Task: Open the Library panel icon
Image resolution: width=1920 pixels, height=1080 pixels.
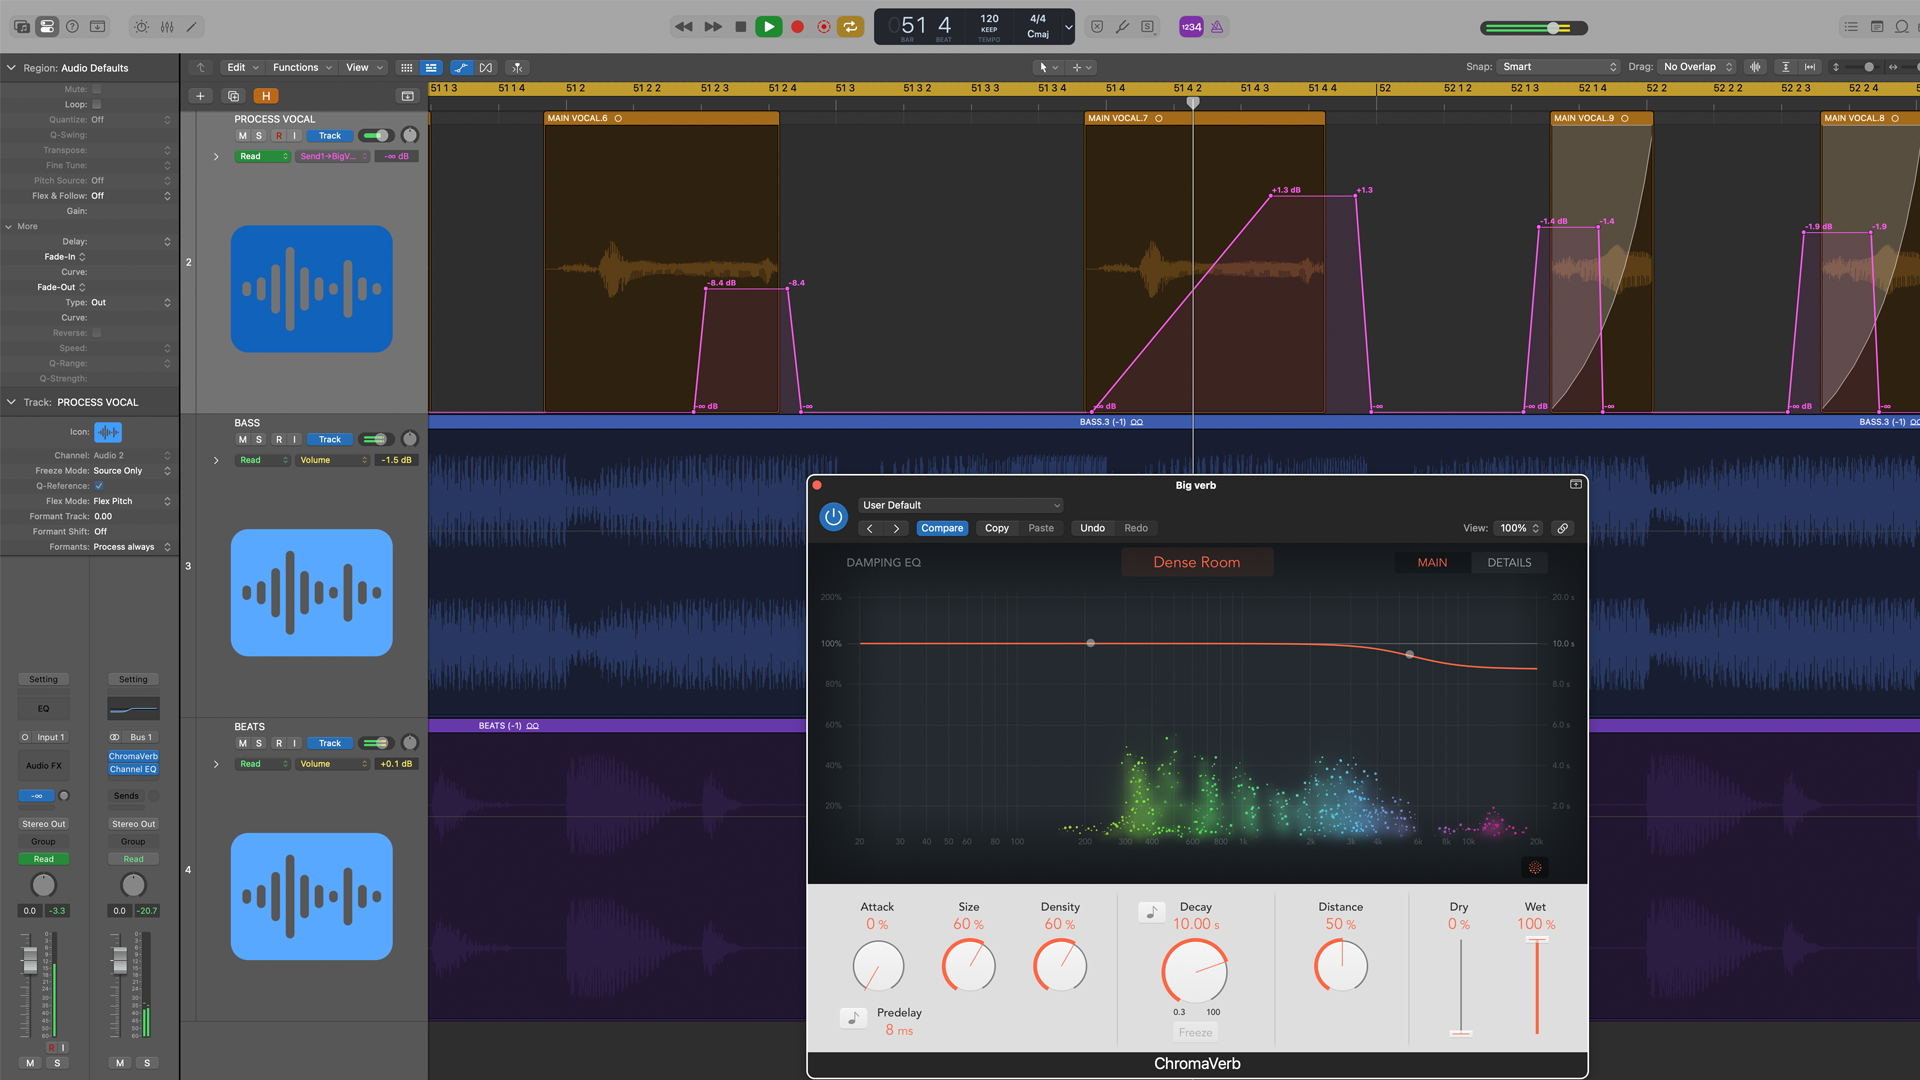Action: [21, 27]
